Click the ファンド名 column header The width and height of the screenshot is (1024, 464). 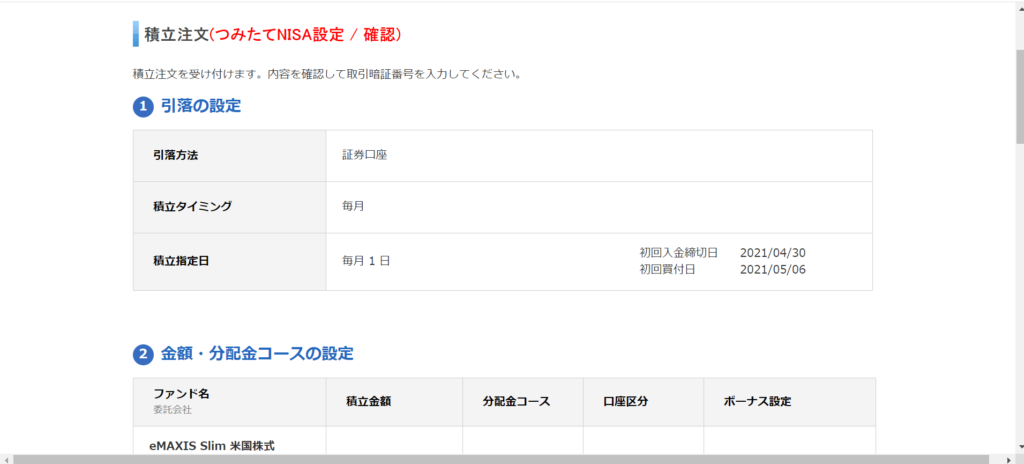[x=182, y=394]
